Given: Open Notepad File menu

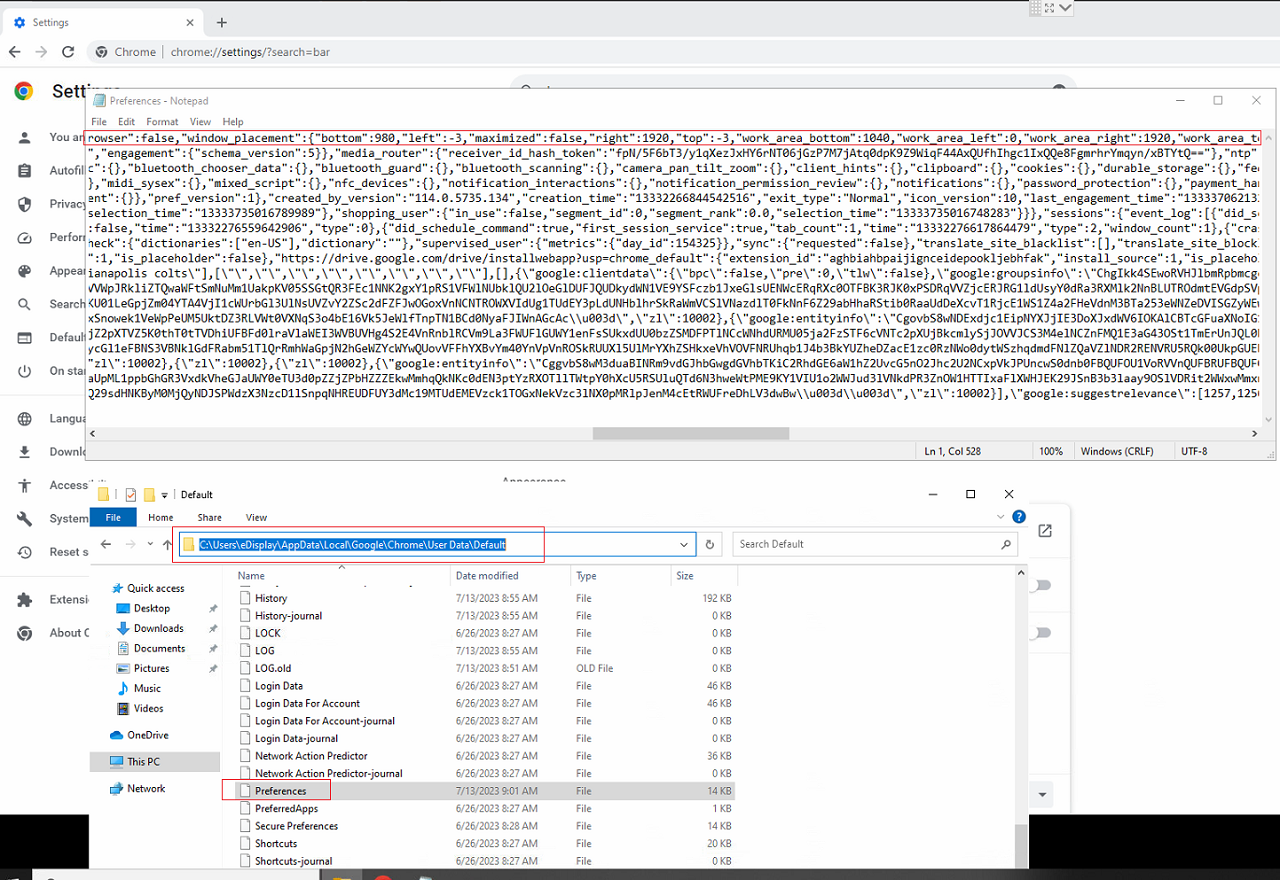Looking at the screenshot, I should point(98,122).
